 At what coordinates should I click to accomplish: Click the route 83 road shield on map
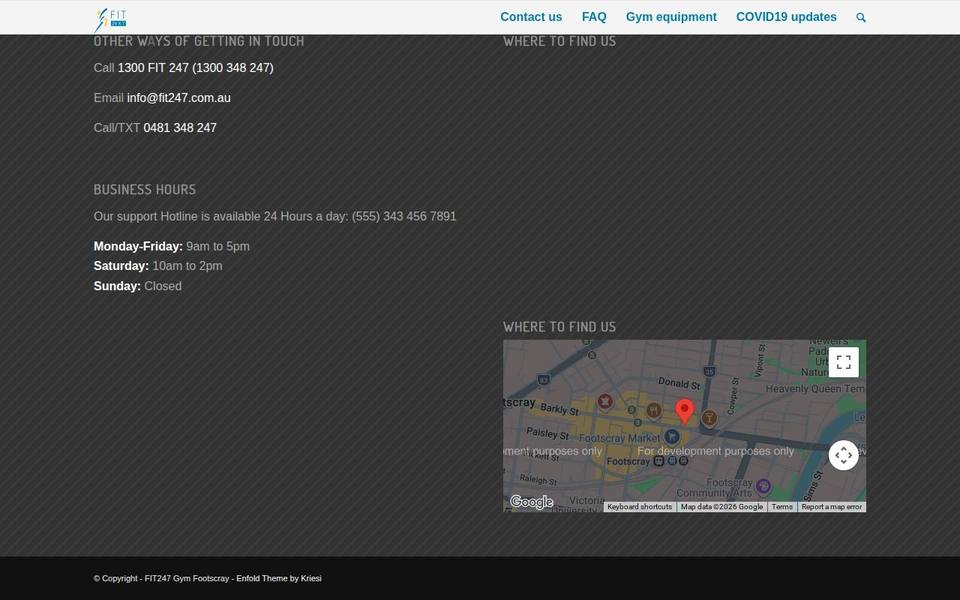coord(543,380)
